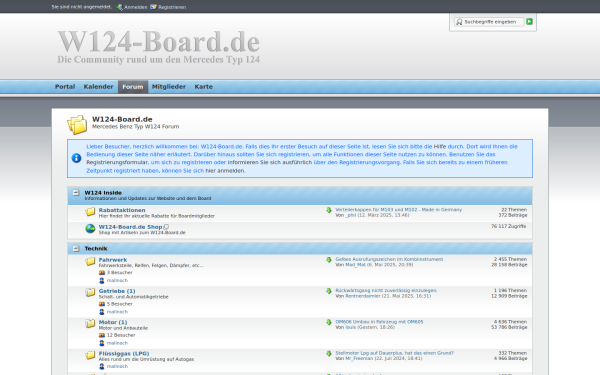
Task: Click moderator icon under Motor forum
Action: [102, 343]
